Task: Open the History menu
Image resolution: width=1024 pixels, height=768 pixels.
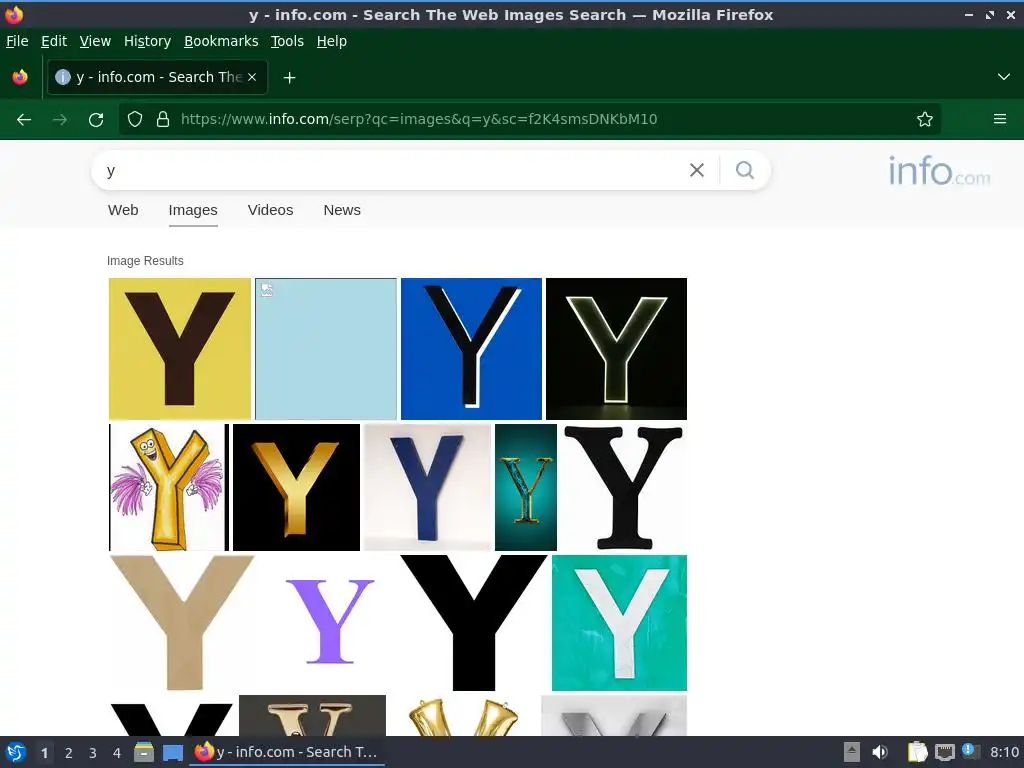Action: pos(147,41)
